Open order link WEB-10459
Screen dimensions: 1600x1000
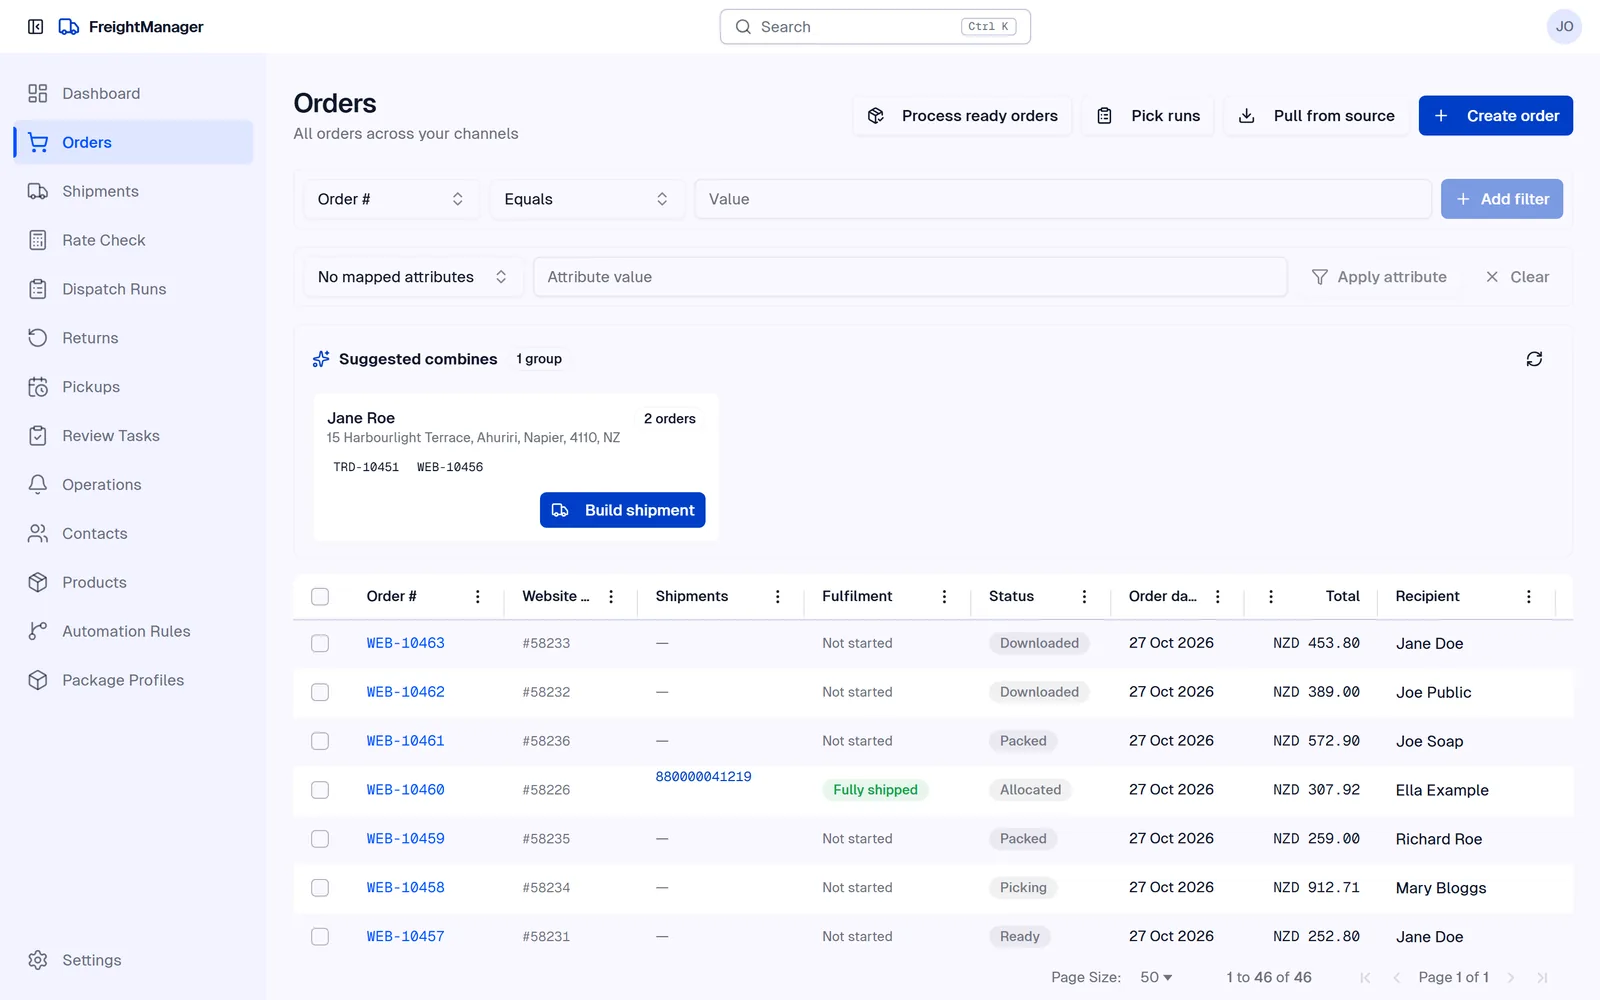405,839
